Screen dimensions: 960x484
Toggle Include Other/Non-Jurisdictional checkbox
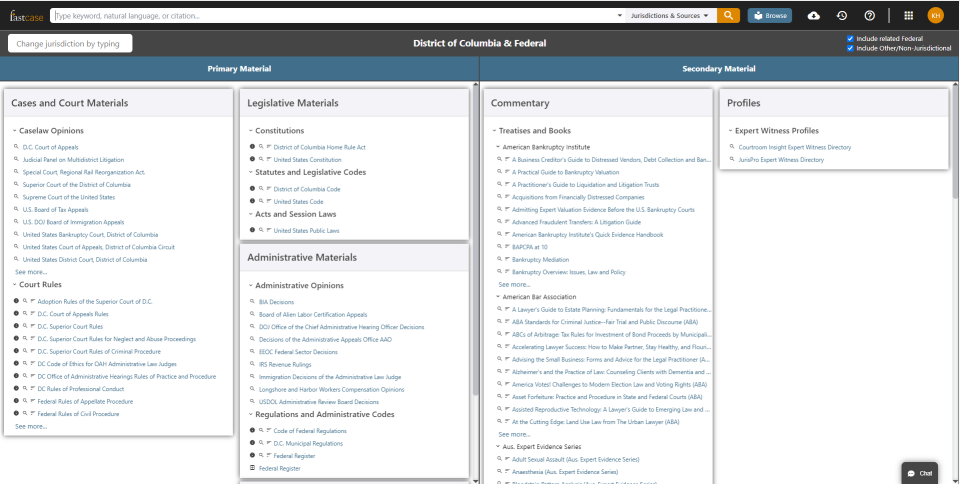pyautogui.click(x=850, y=48)
